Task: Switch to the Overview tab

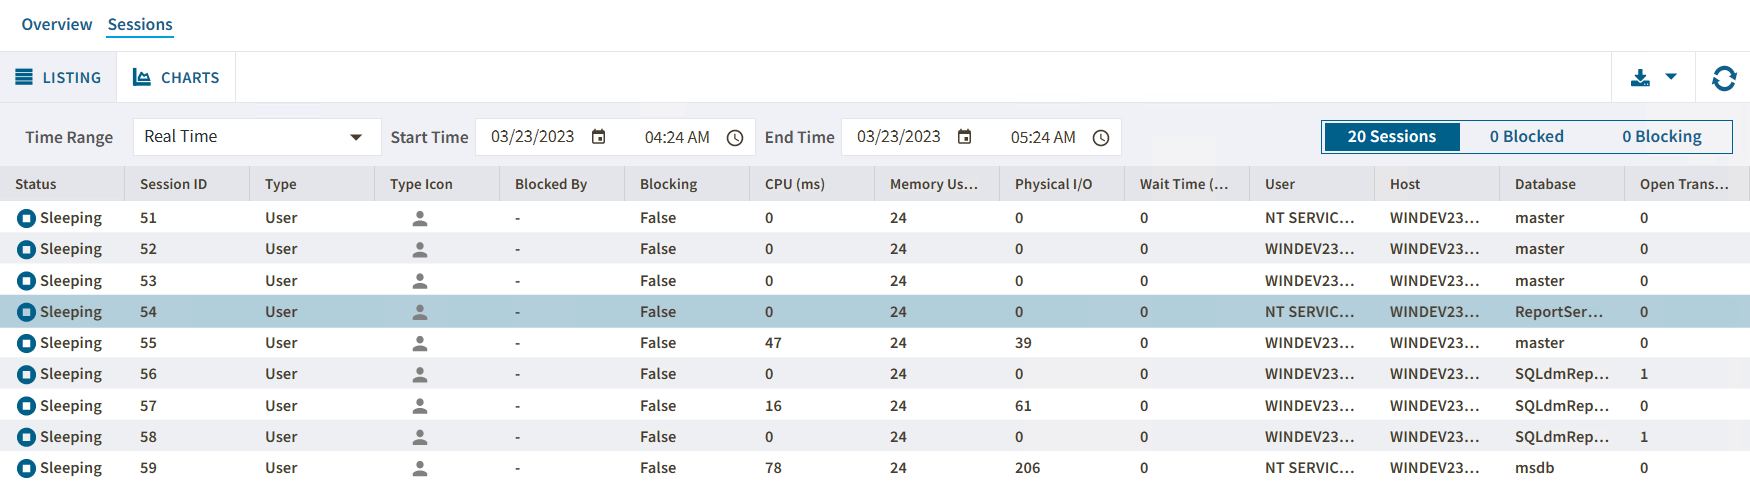Action: pos(57,25)
